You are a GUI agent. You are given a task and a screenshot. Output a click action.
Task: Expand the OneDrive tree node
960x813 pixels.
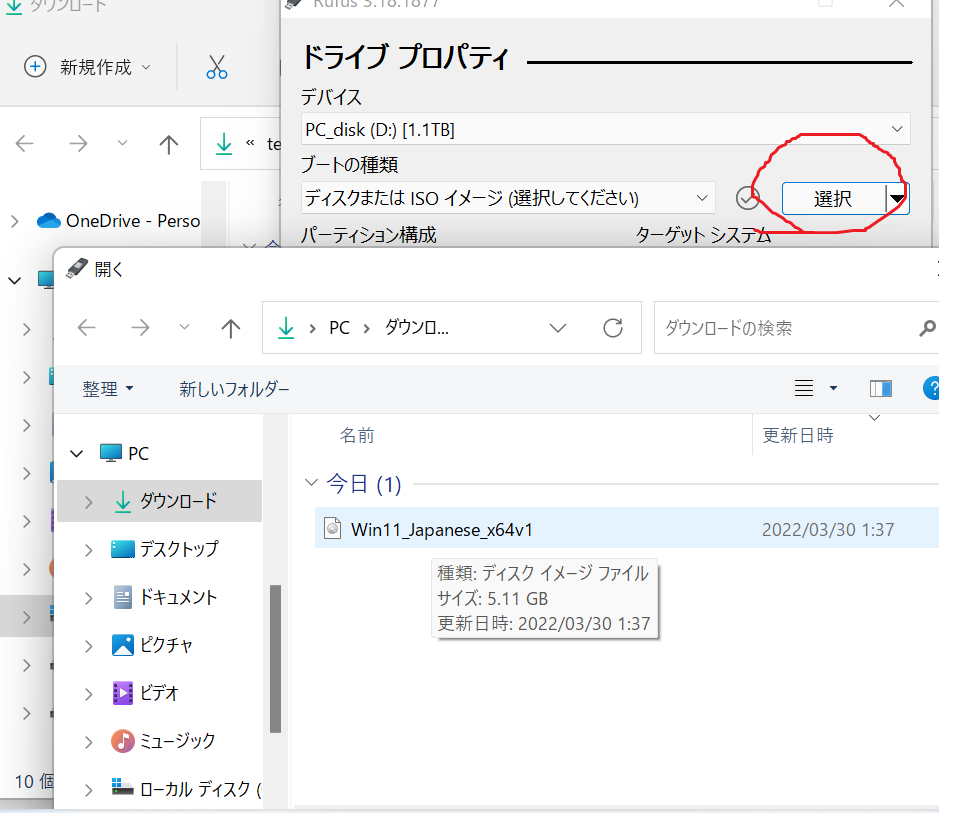[15, 221]
